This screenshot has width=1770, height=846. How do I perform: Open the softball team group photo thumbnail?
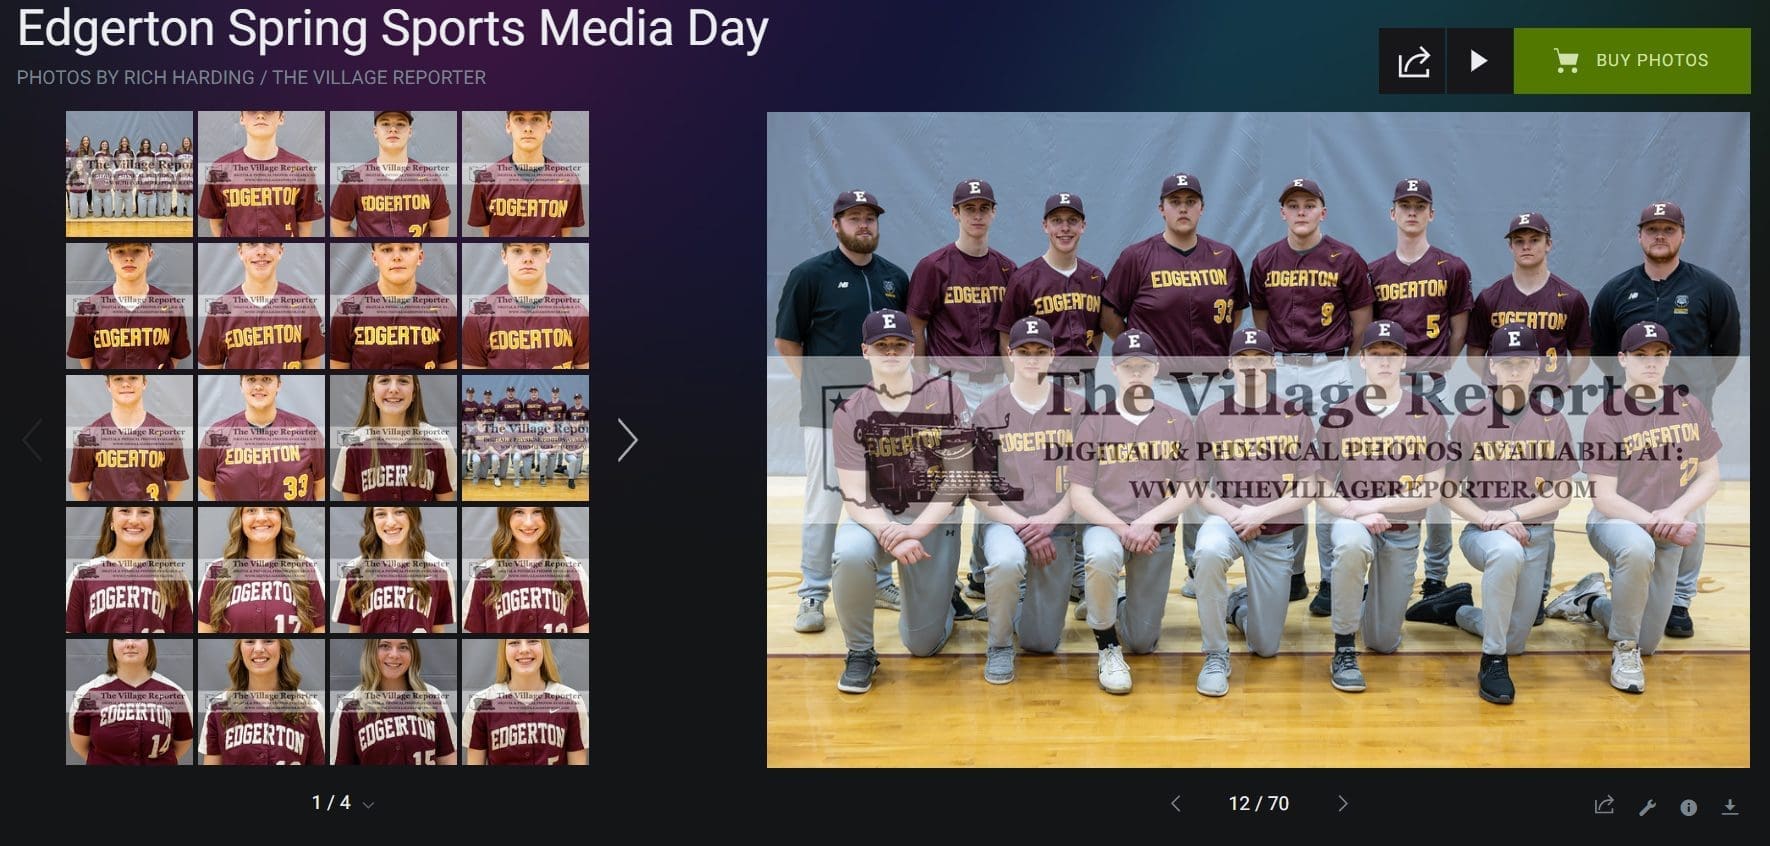(129, 174)
